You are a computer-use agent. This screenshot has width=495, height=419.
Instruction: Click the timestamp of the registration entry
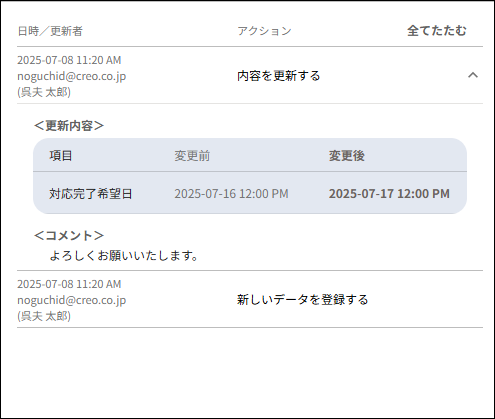(69, 284)
